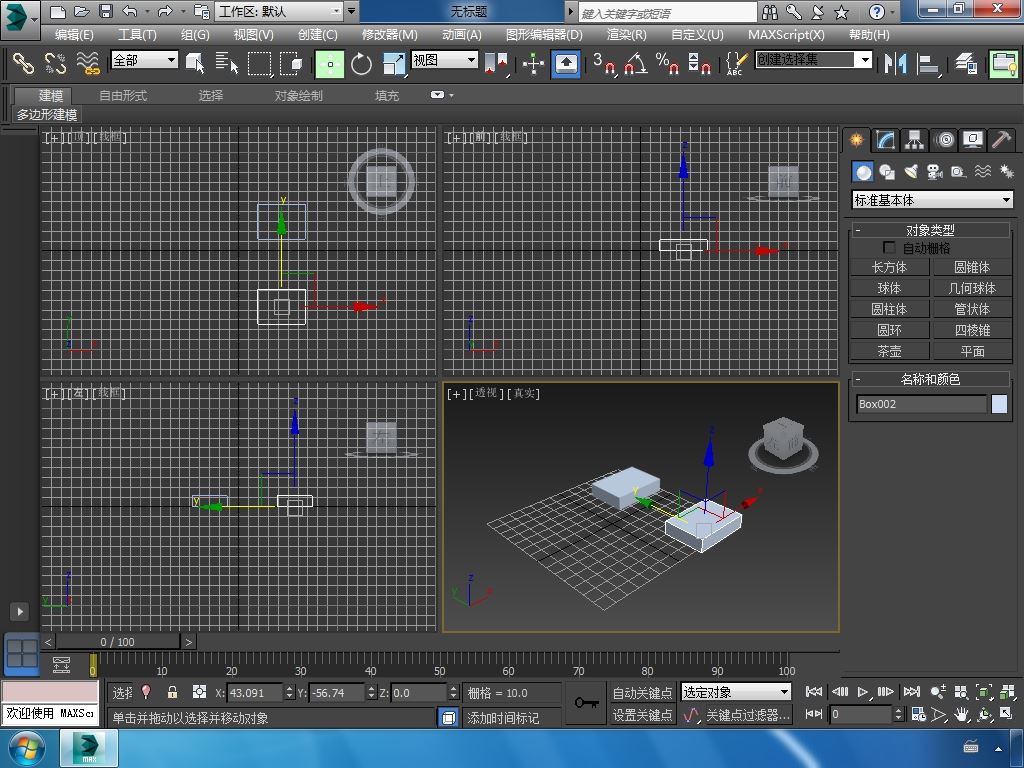
Task: Enable the 自动栅格 checkbox
Action: point(889,248)
